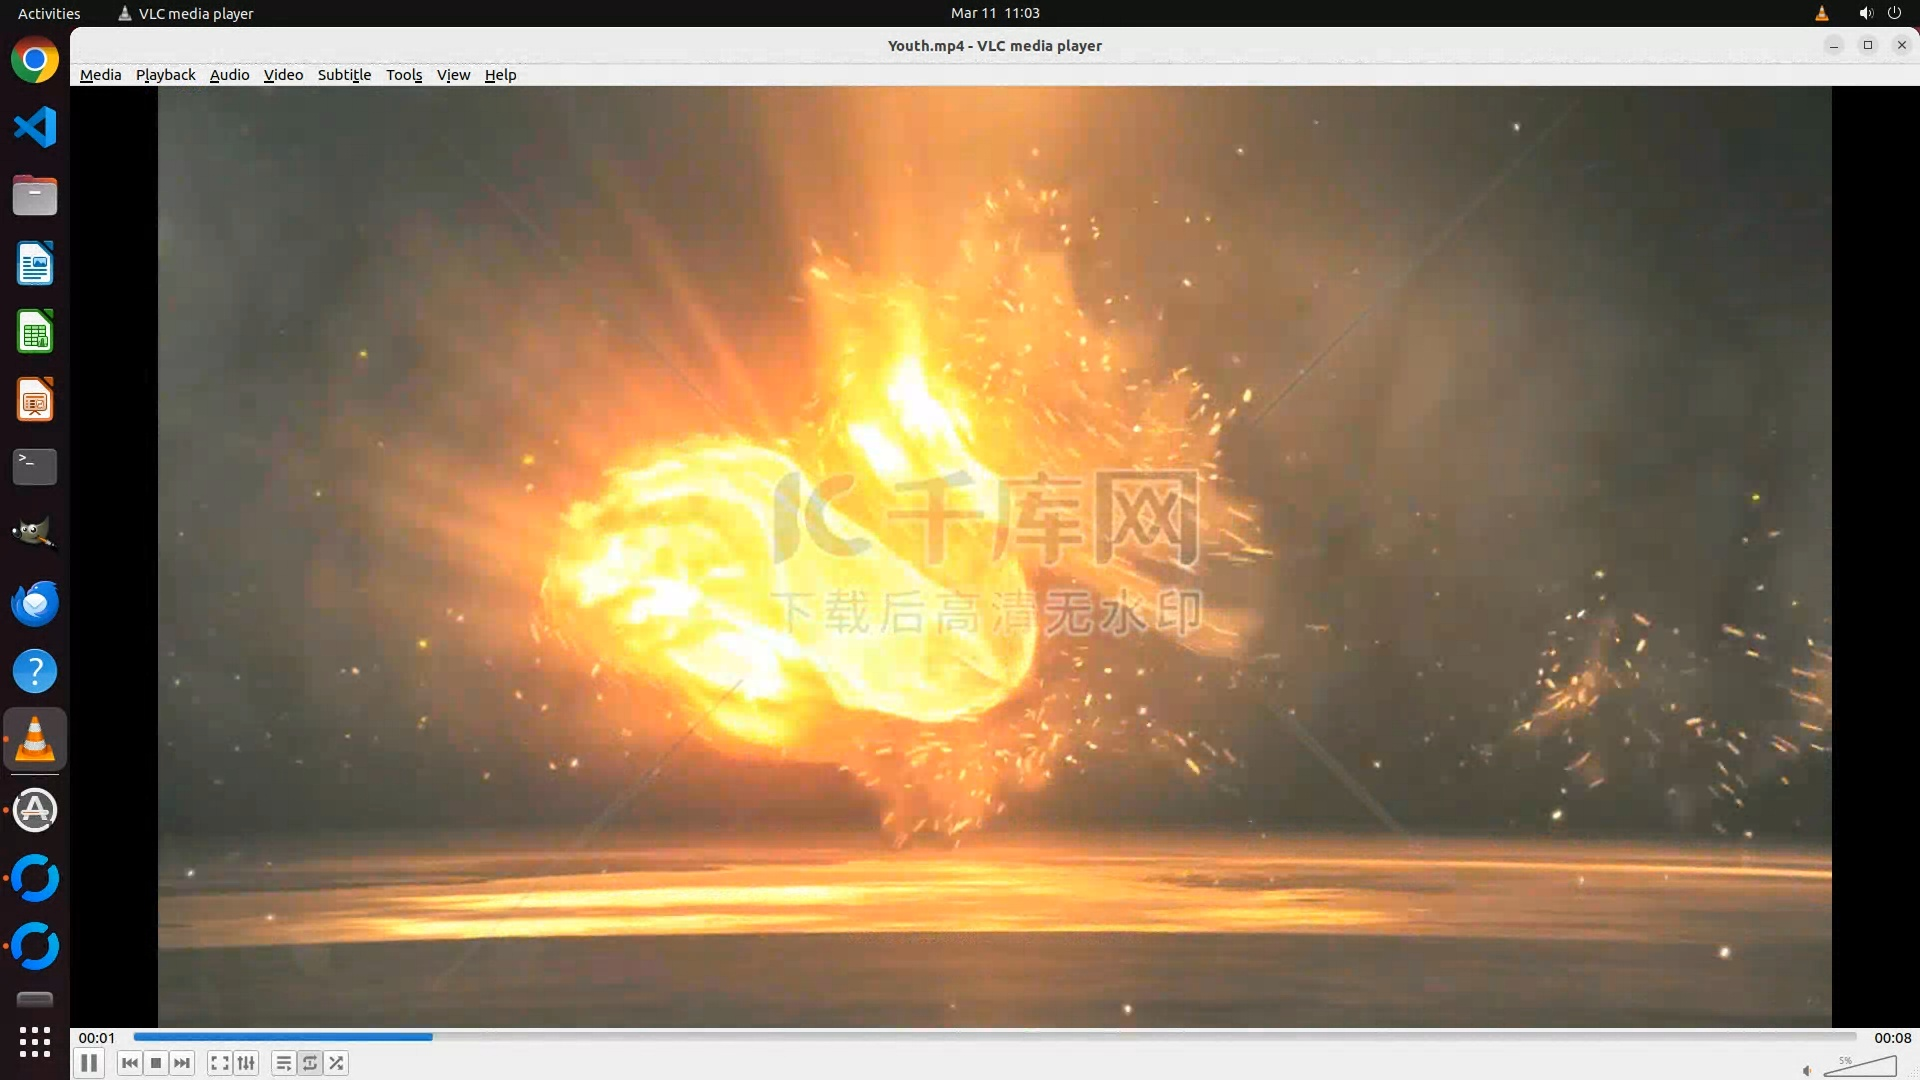Image resolution: width=1920 pixels, height=1080 pixels.
Task: Open extended settings and effects
Action: [x=246, y=1063]
